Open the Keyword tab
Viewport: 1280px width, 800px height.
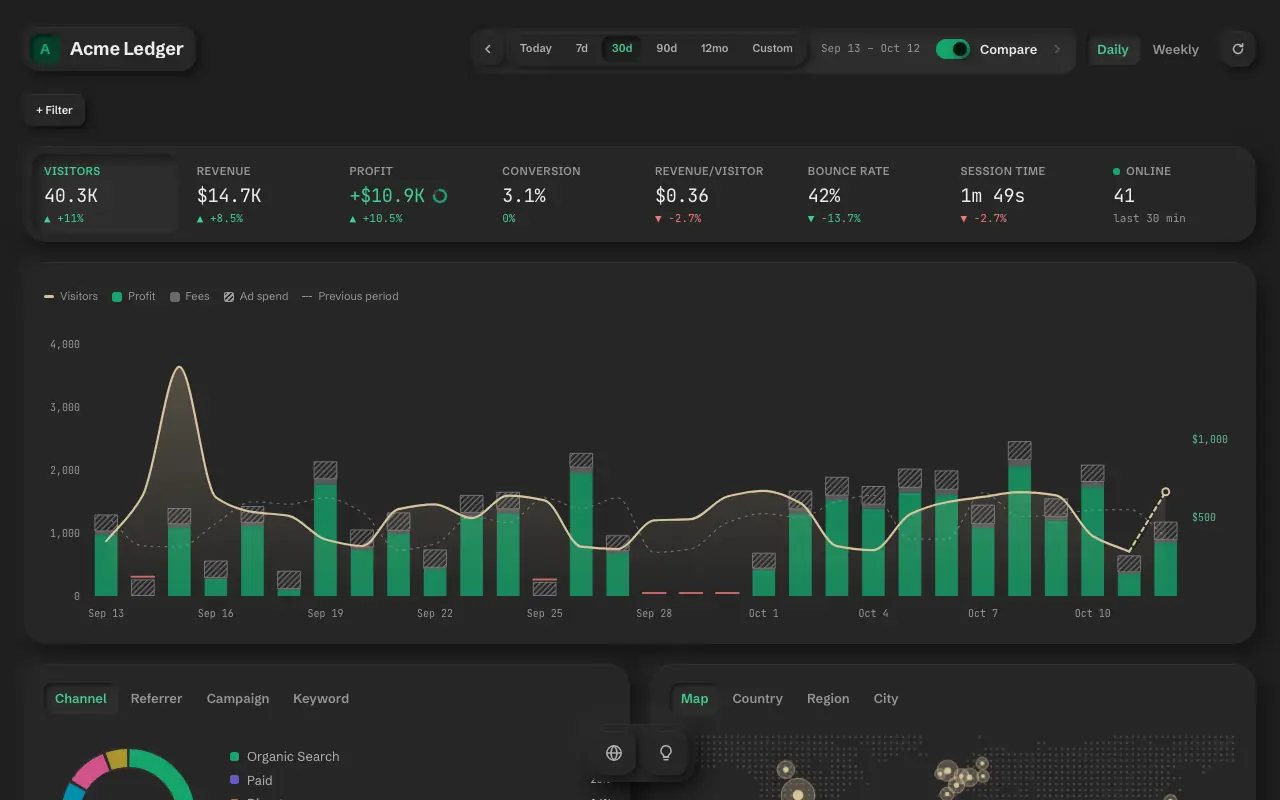(x=321, y=699)
